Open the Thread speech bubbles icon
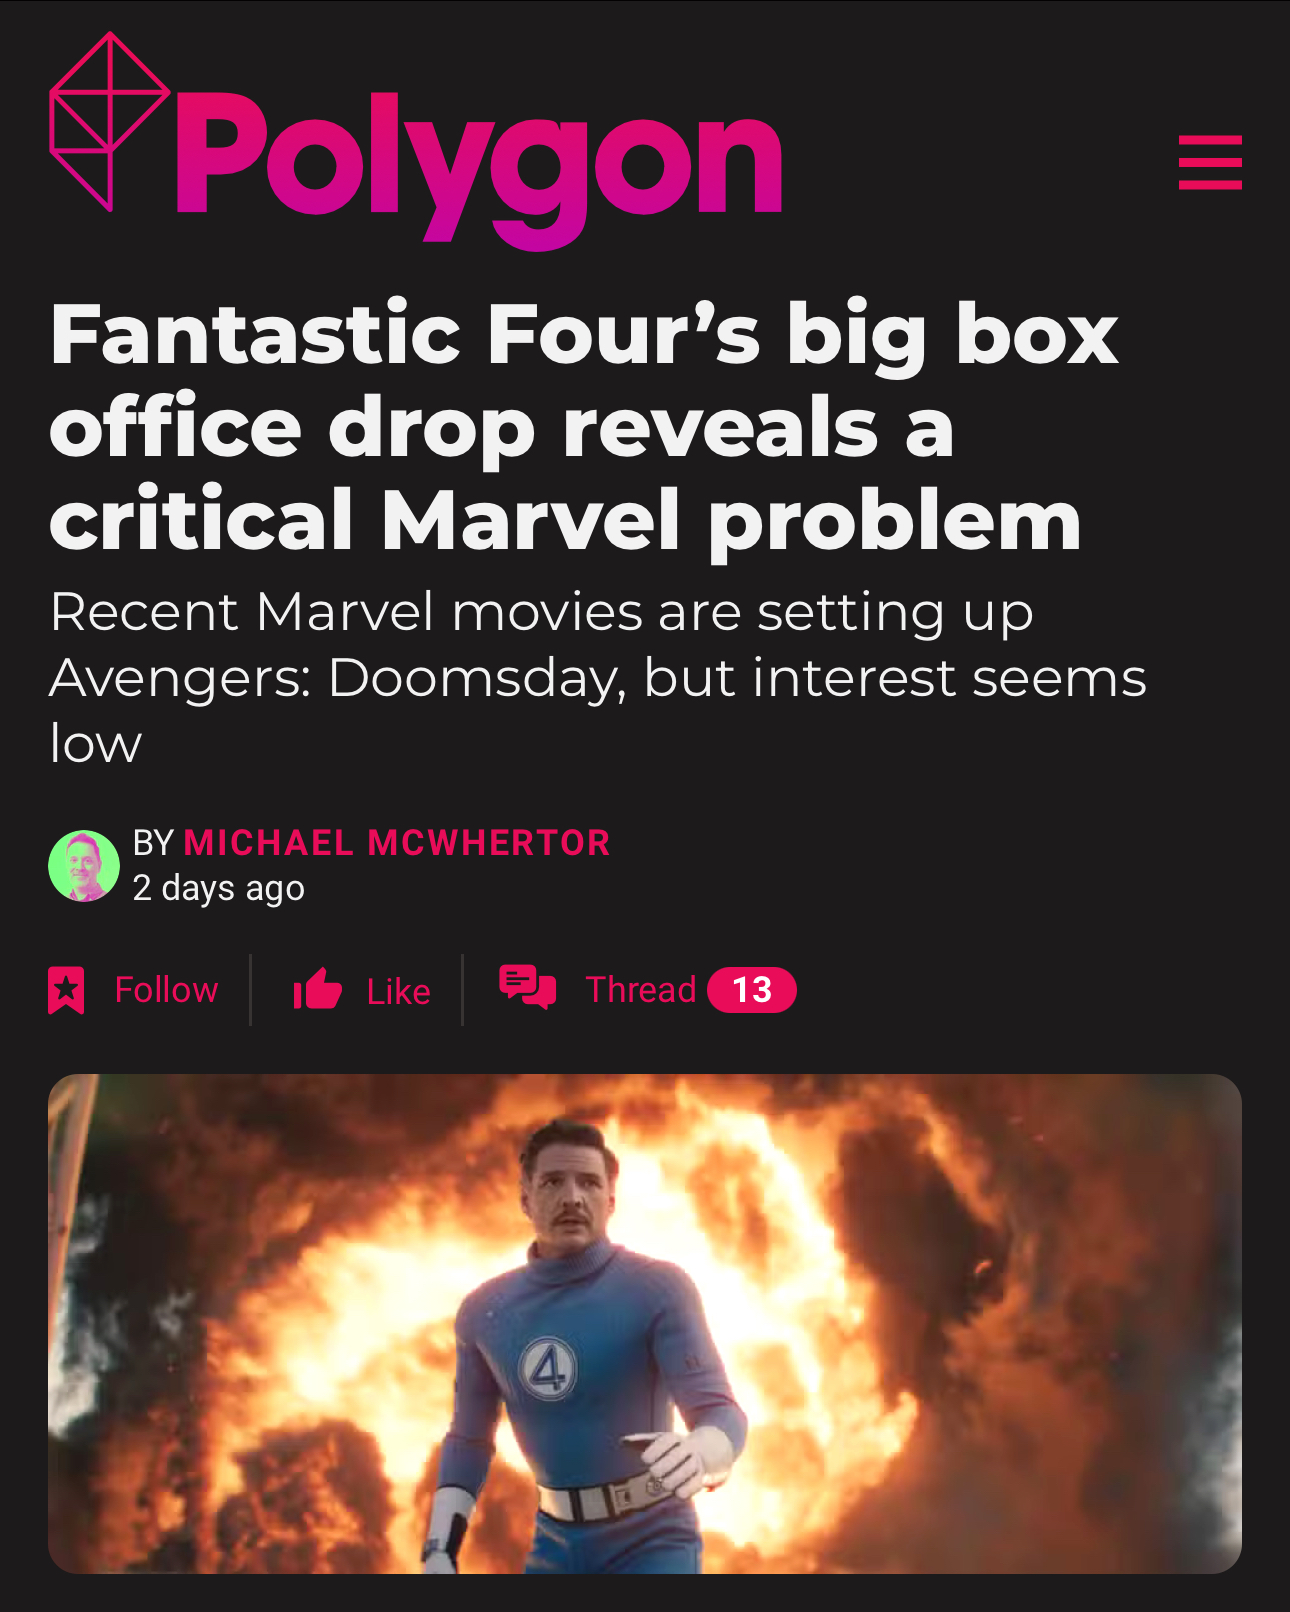The height and width of the screenshot is (1612, 1290). pyautogui.click(x=528, y=987)
